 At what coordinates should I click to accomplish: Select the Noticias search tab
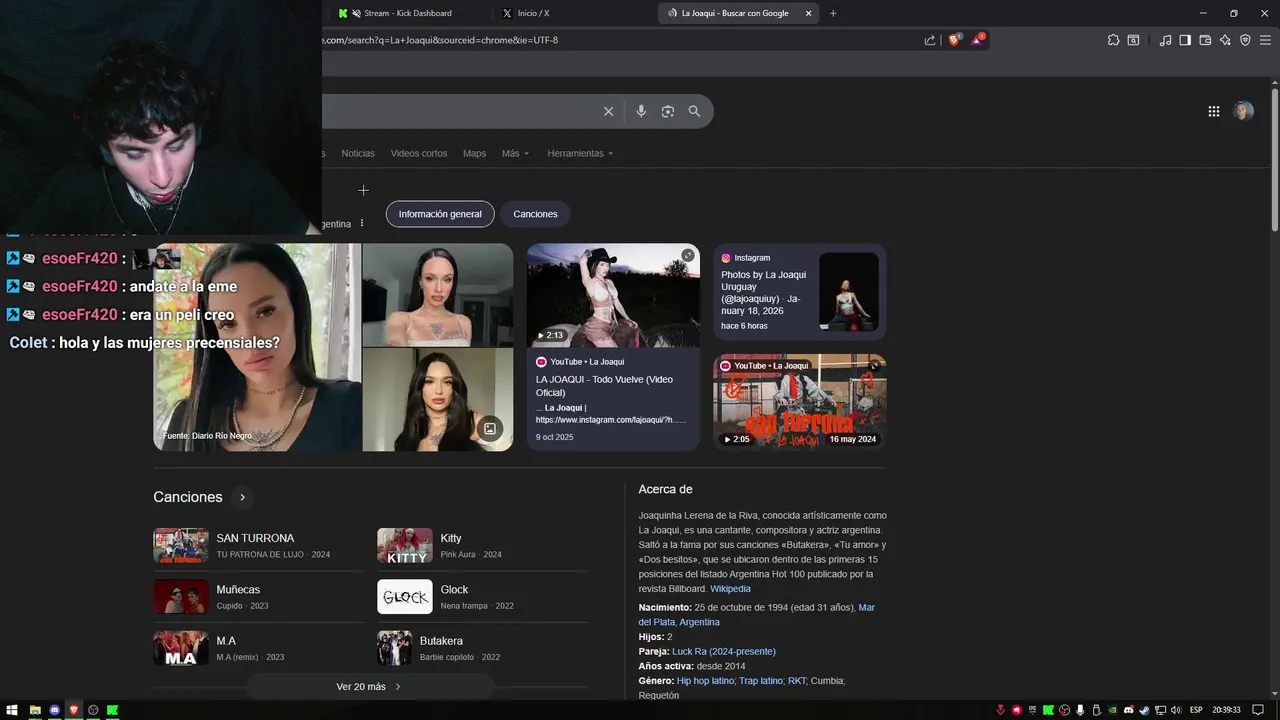(x=358, y=153)
